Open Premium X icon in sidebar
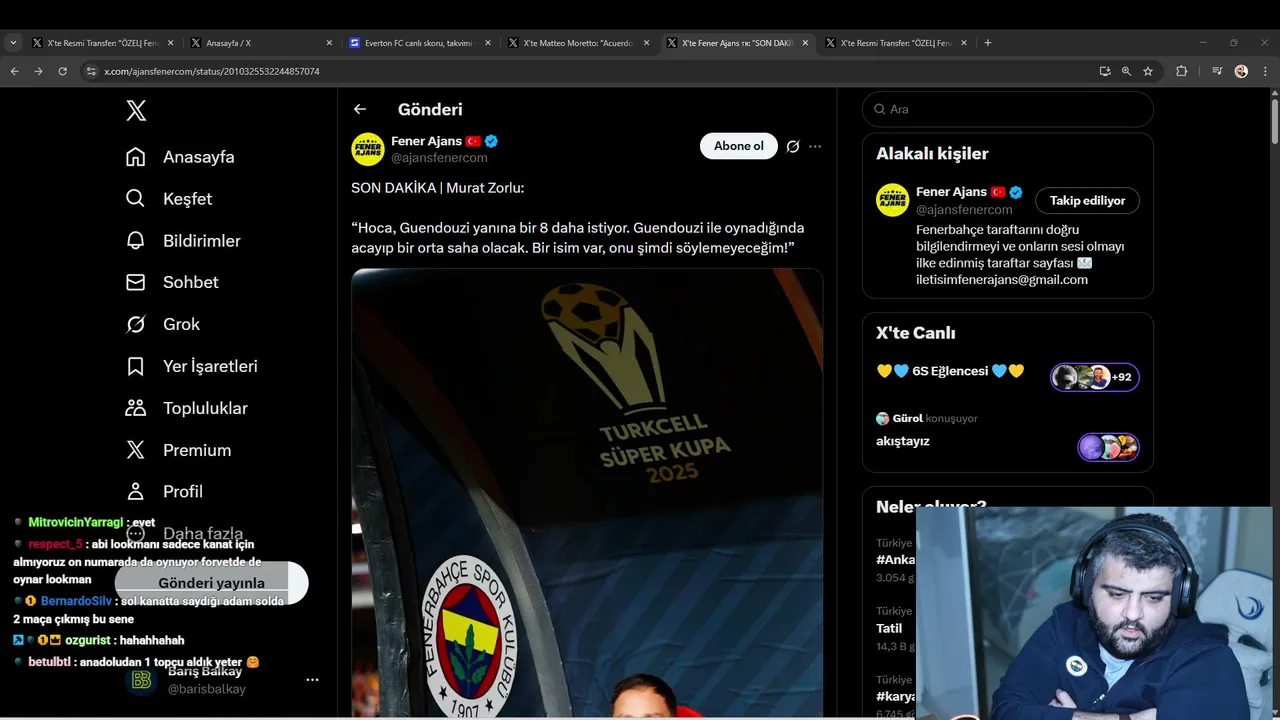The height and width of the screenshot is (720, 1280). pos(136,450)
